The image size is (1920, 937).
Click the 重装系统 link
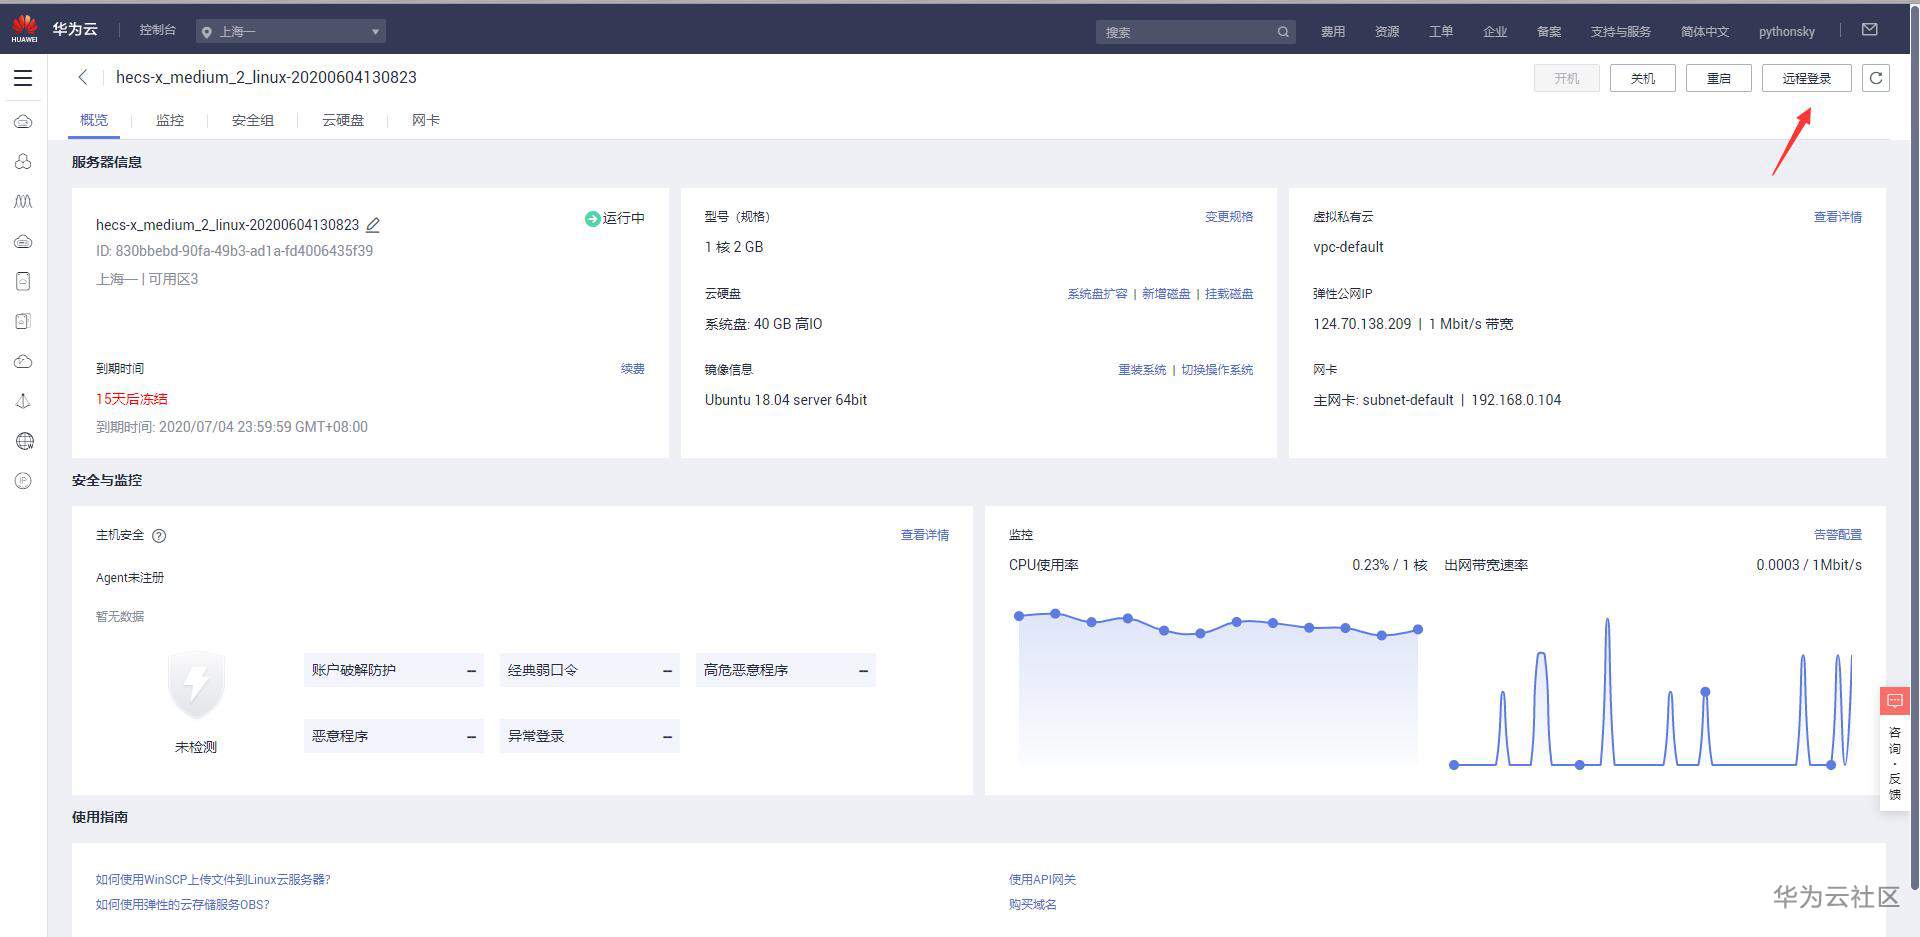[1142, 370]
